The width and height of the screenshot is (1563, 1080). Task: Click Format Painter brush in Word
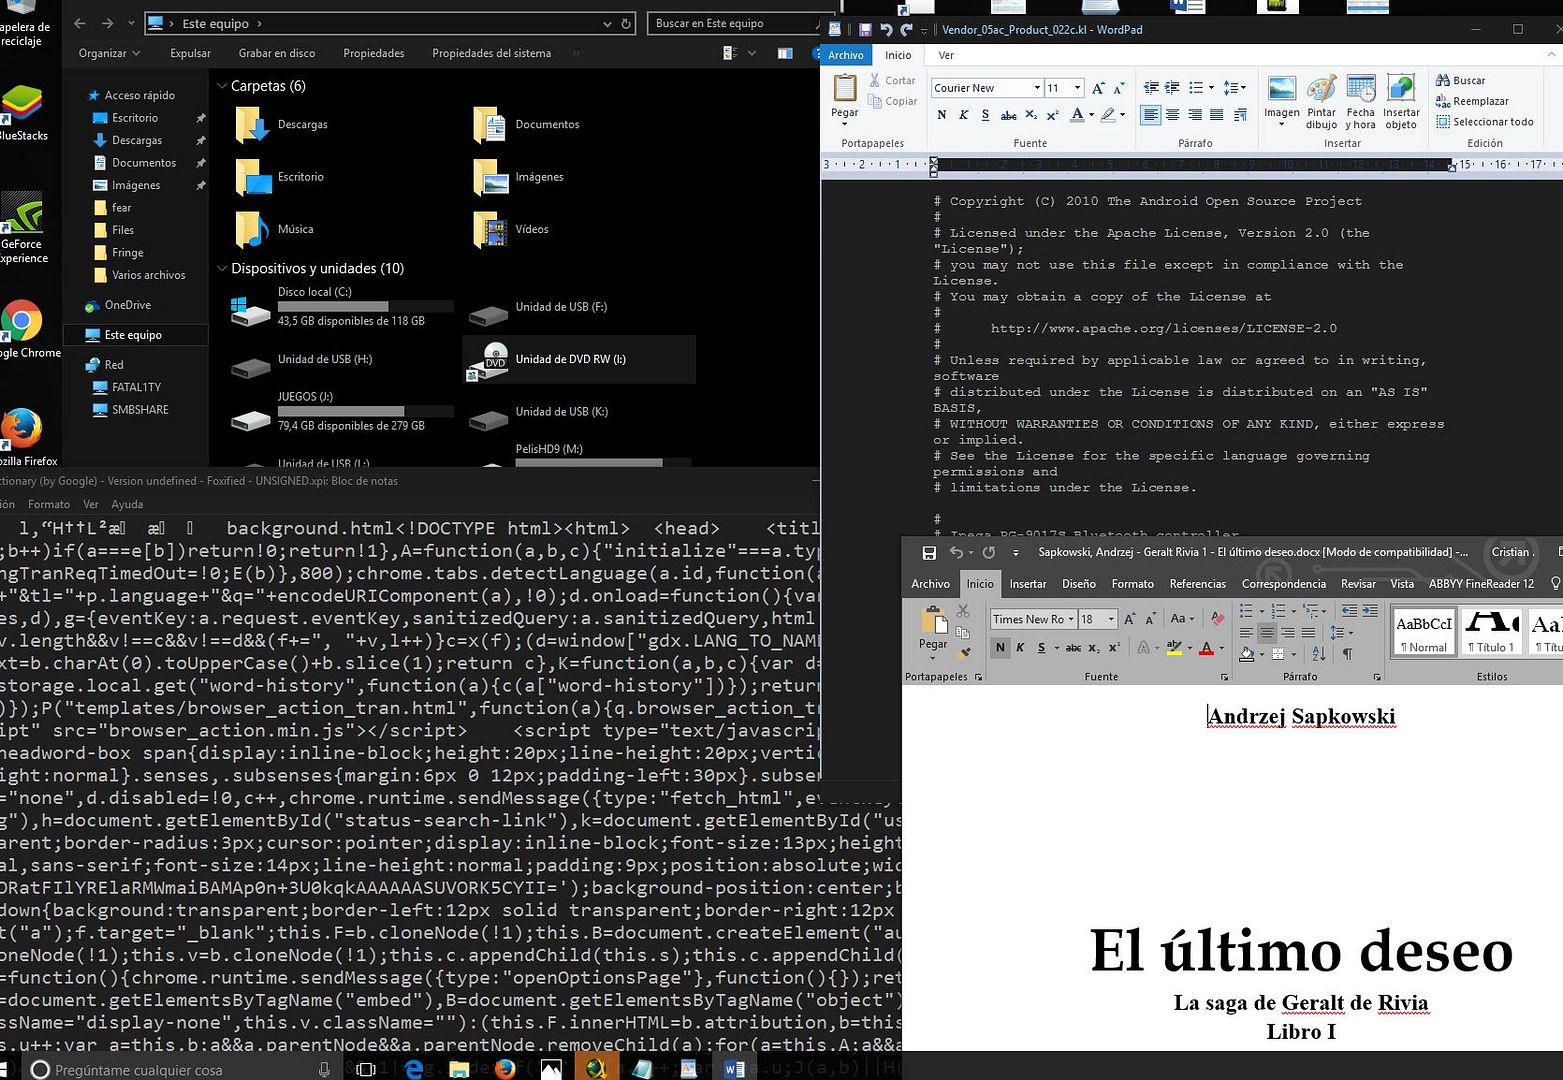[x=964, y=653]
